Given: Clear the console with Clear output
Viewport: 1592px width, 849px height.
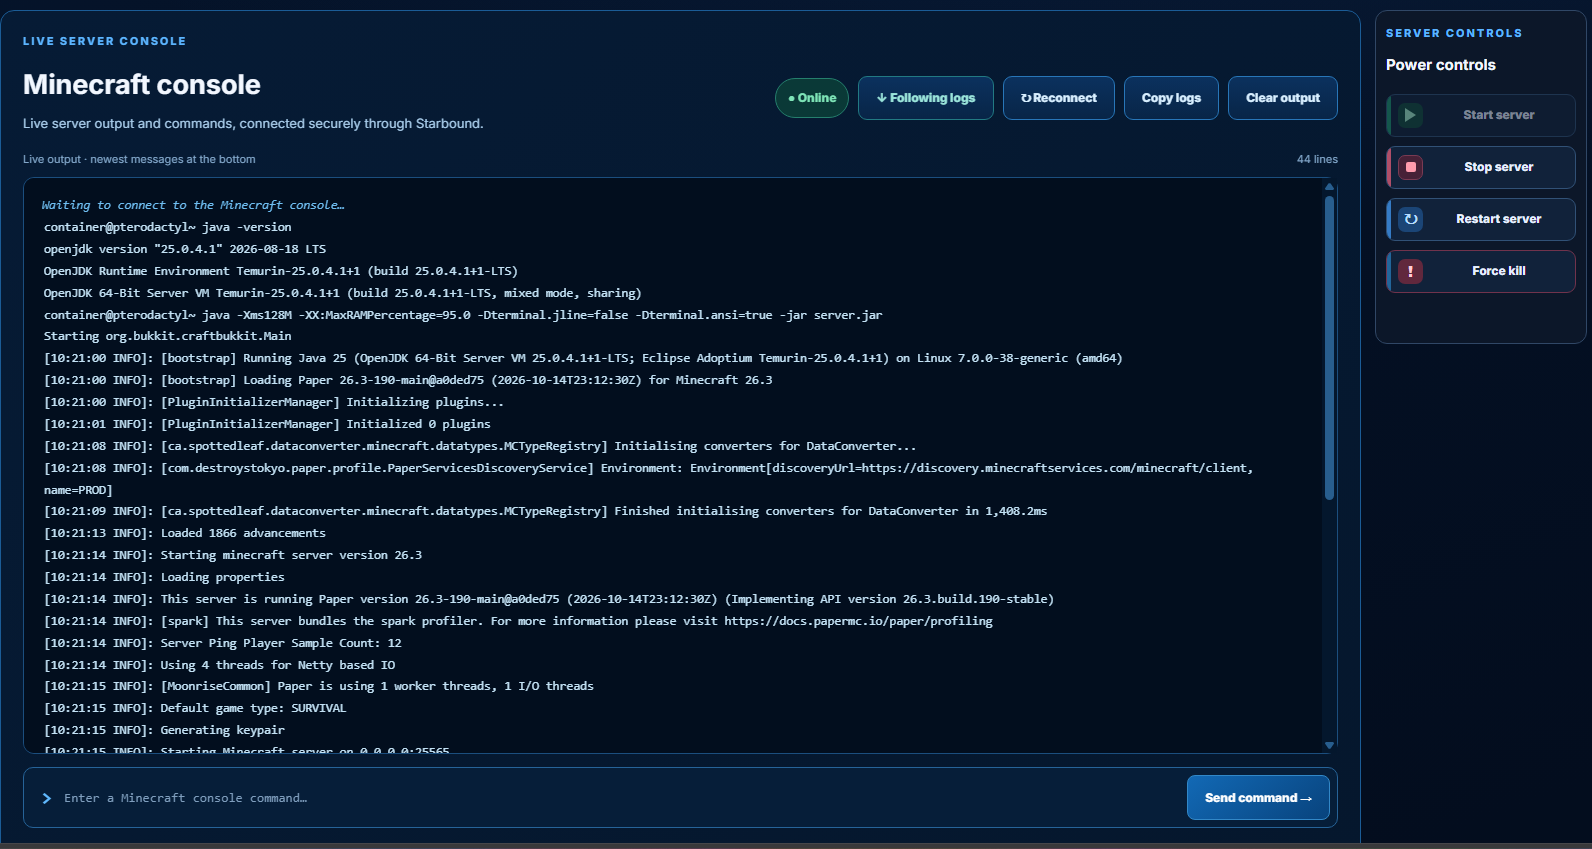Looking at the screenshot, I should point(1283,98).
